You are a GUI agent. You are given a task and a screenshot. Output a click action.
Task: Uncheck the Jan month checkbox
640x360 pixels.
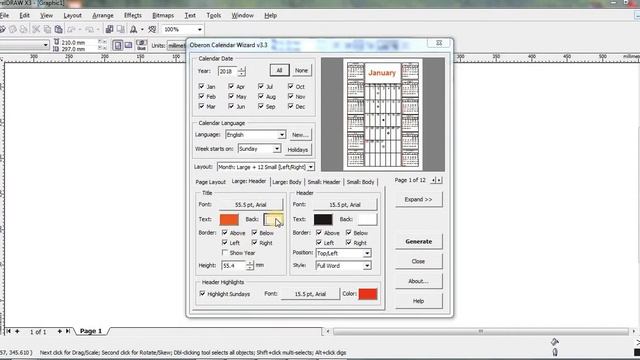point(201,87)
